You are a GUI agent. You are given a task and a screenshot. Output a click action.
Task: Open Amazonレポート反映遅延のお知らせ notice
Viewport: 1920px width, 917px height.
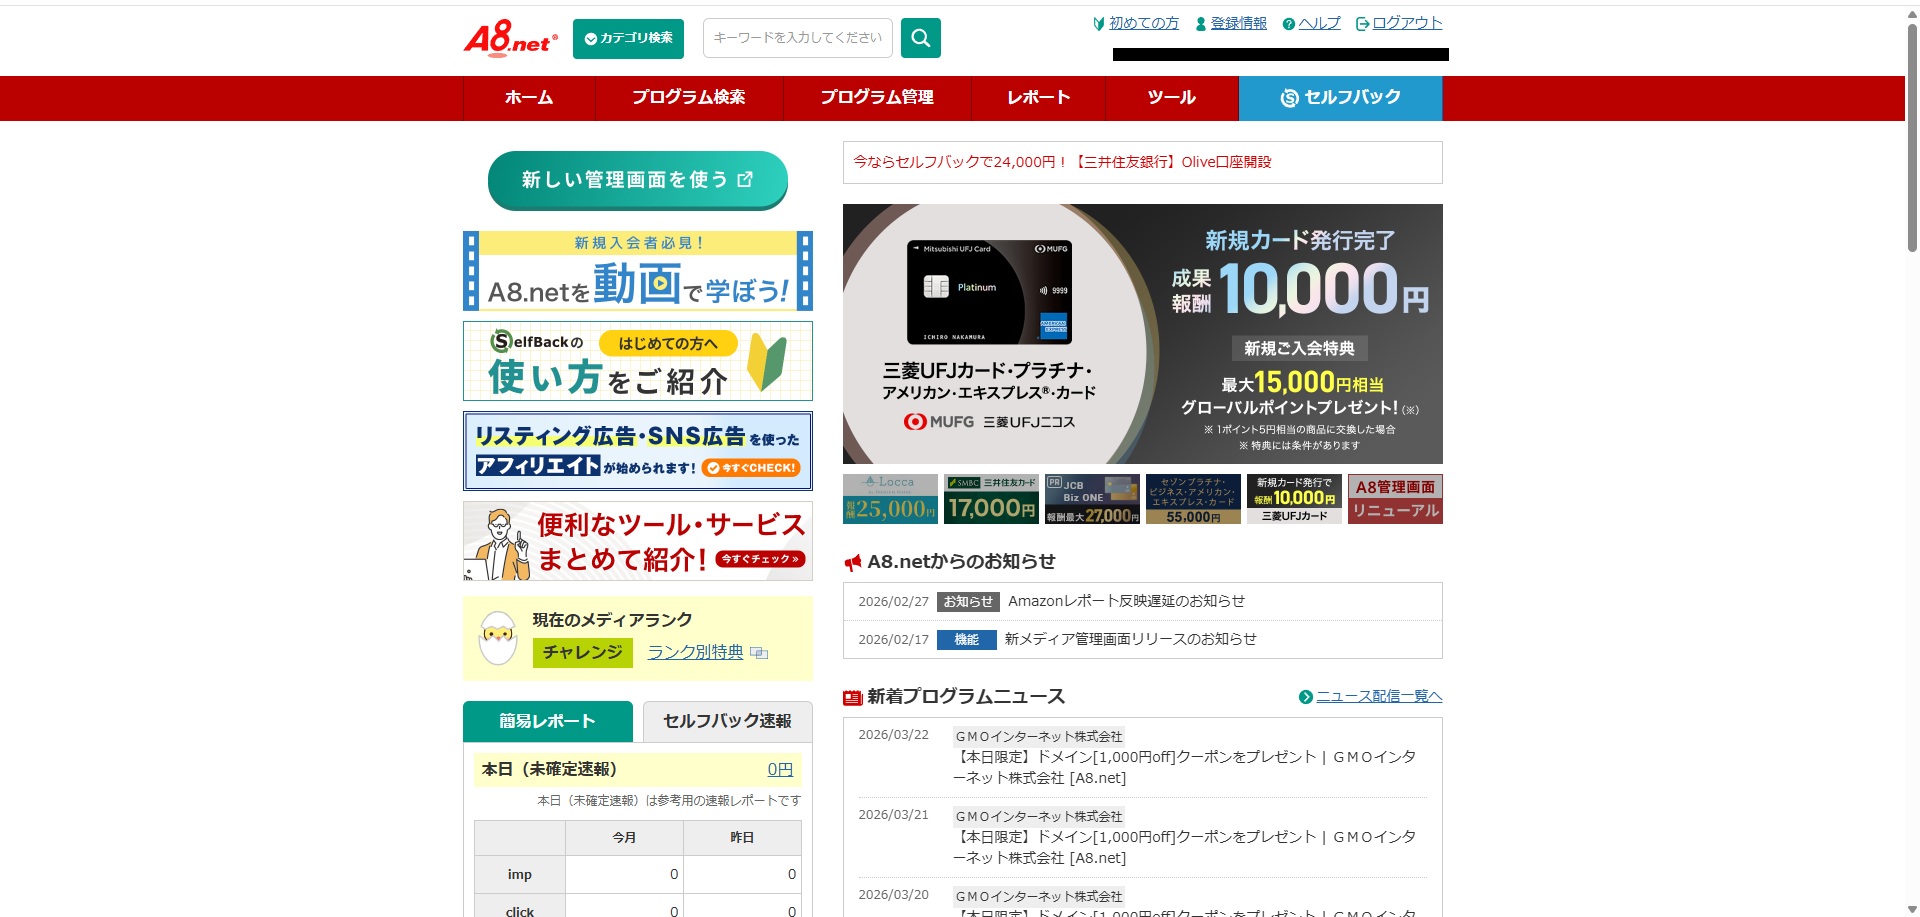(1127, 601)
